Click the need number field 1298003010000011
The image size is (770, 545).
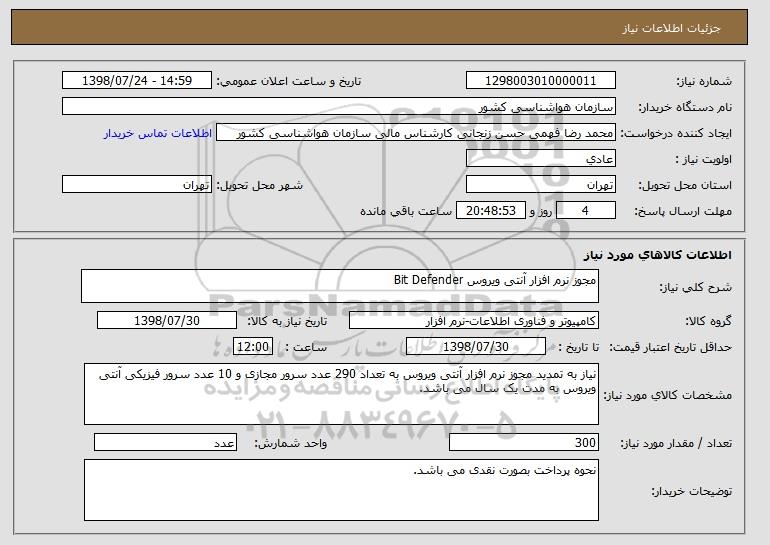541,81
